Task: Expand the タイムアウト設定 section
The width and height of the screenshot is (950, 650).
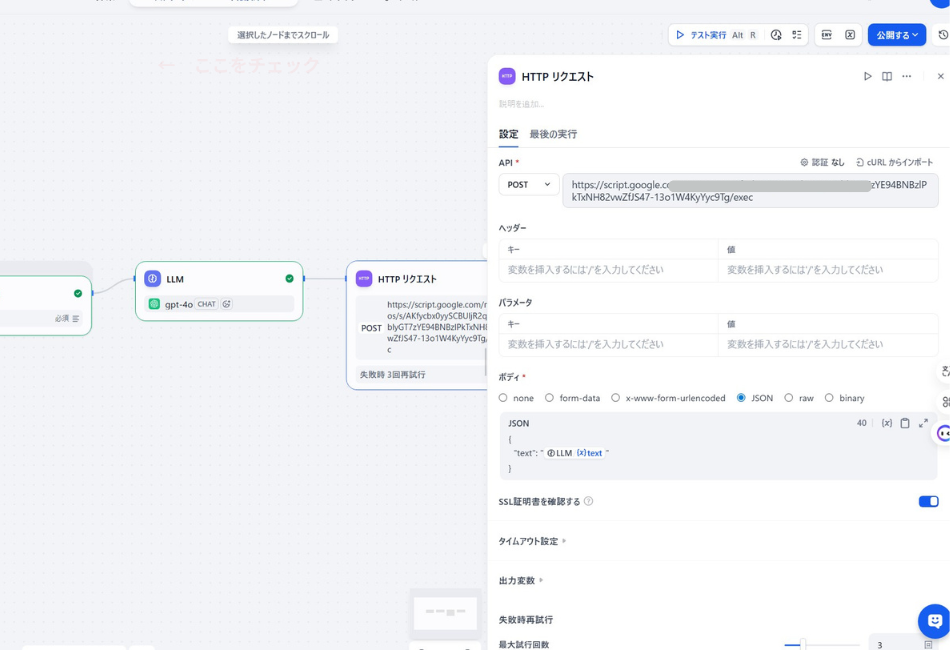Action: pyautogui.click(x=532, y=541)
